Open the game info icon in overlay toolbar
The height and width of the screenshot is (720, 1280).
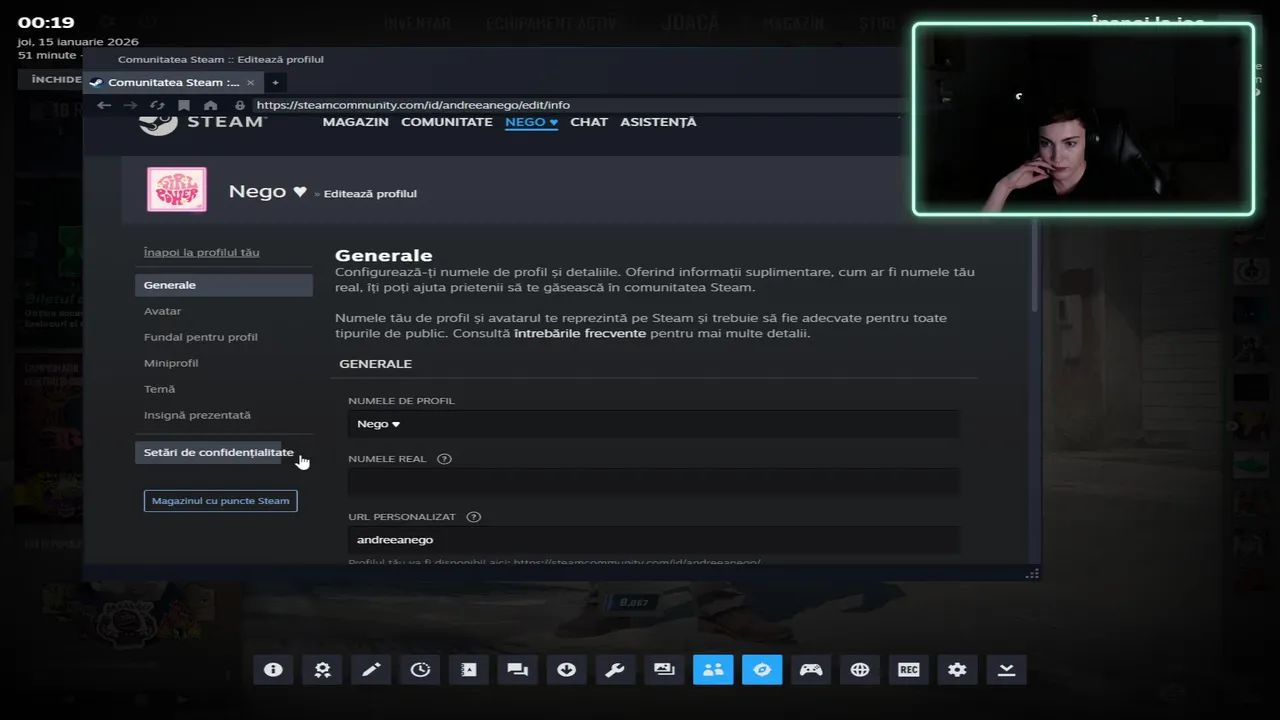click(273, 670)
